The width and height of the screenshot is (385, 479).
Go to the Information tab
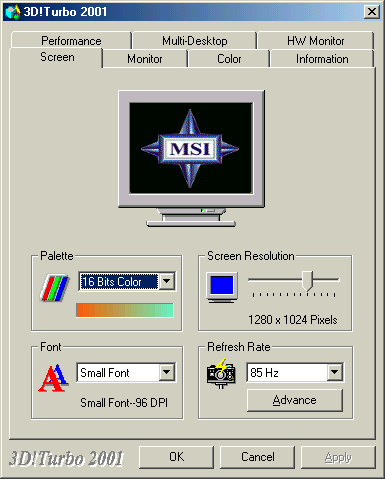[x=322, y=59]
